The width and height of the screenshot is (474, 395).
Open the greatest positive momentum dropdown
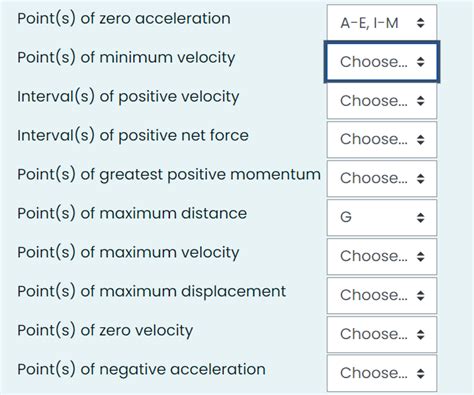pos(382,178)
